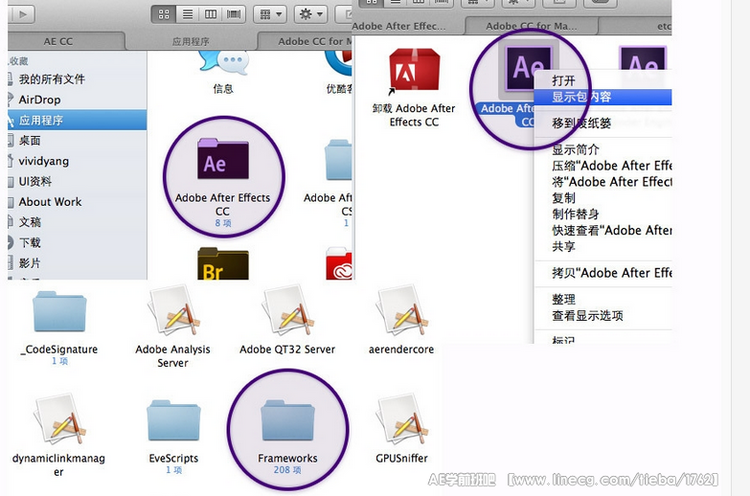Select the 信息 Messages app icon
The height and width of the screenshot is (496, 750).
(223, 64)
